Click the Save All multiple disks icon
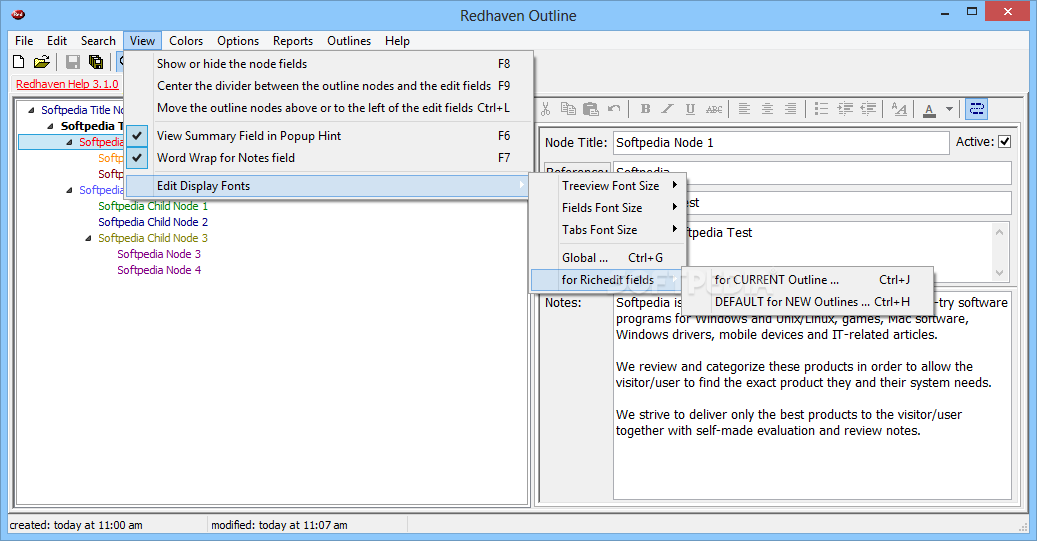The image size is (1037, 541). [x=96, y=62]
